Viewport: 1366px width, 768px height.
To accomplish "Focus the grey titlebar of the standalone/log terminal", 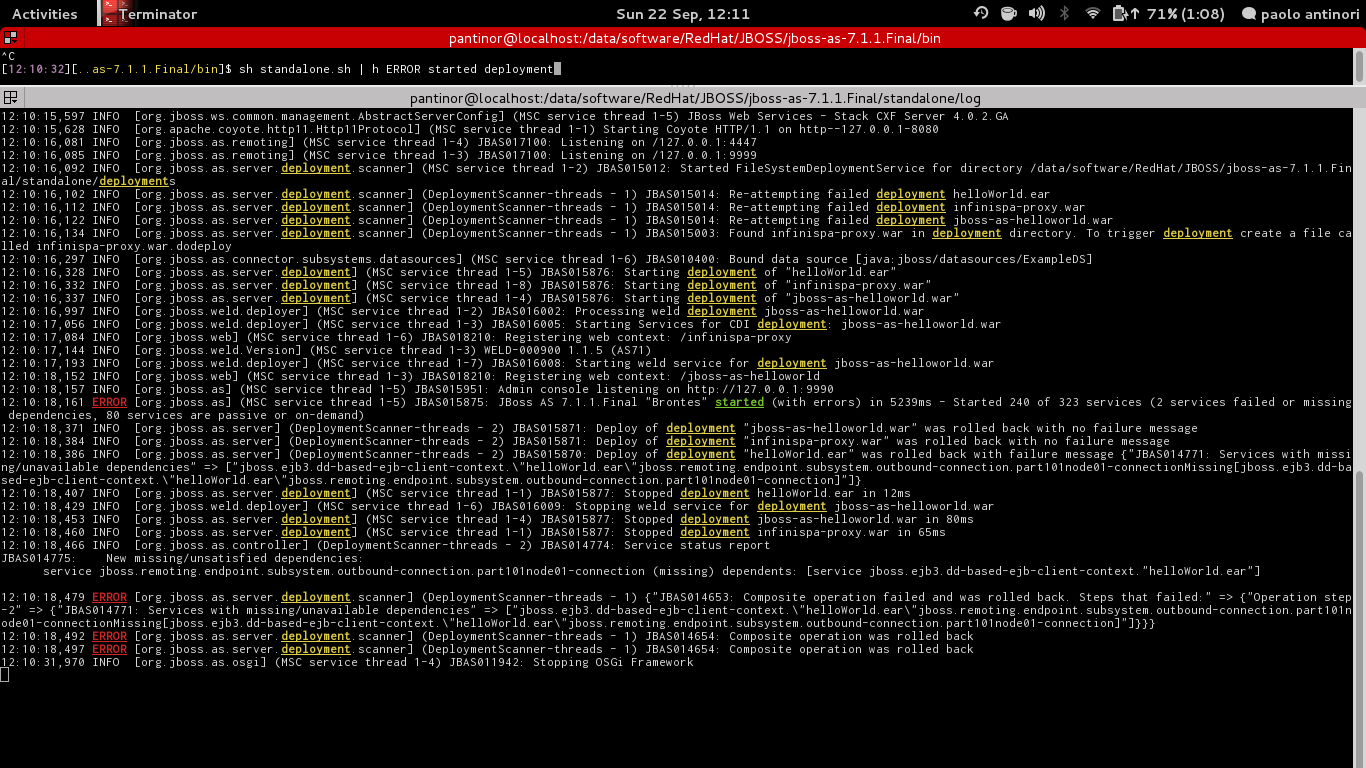I will (695, 98).
